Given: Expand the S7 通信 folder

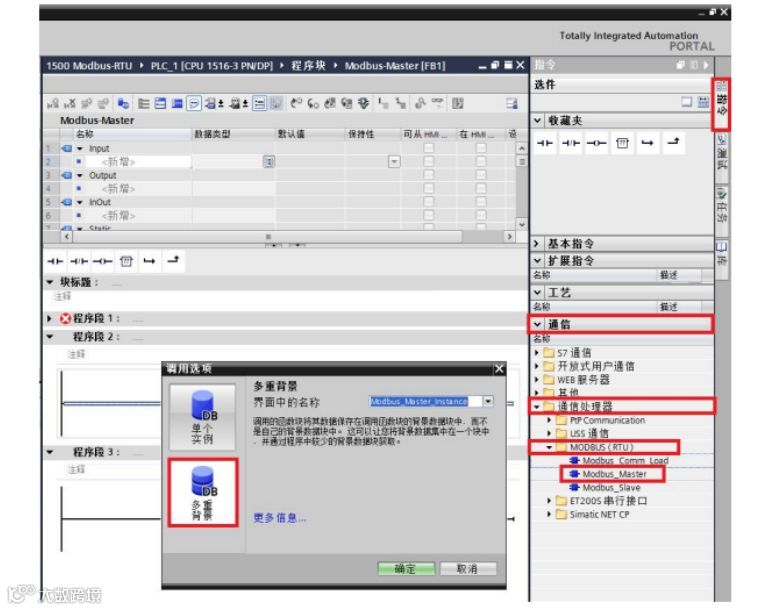Looking at the screenshot, I should (x=537, y=353).
